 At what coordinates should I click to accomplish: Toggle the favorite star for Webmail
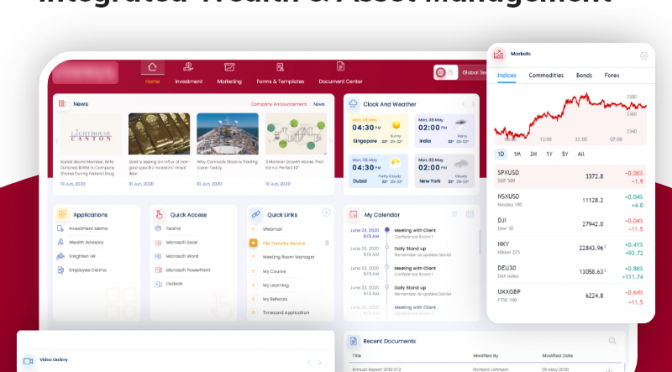point(253,229)
